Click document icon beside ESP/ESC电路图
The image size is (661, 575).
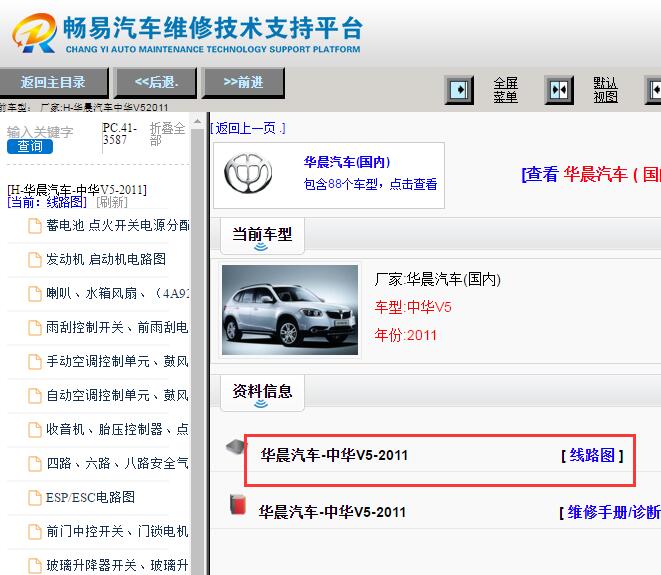35,497
